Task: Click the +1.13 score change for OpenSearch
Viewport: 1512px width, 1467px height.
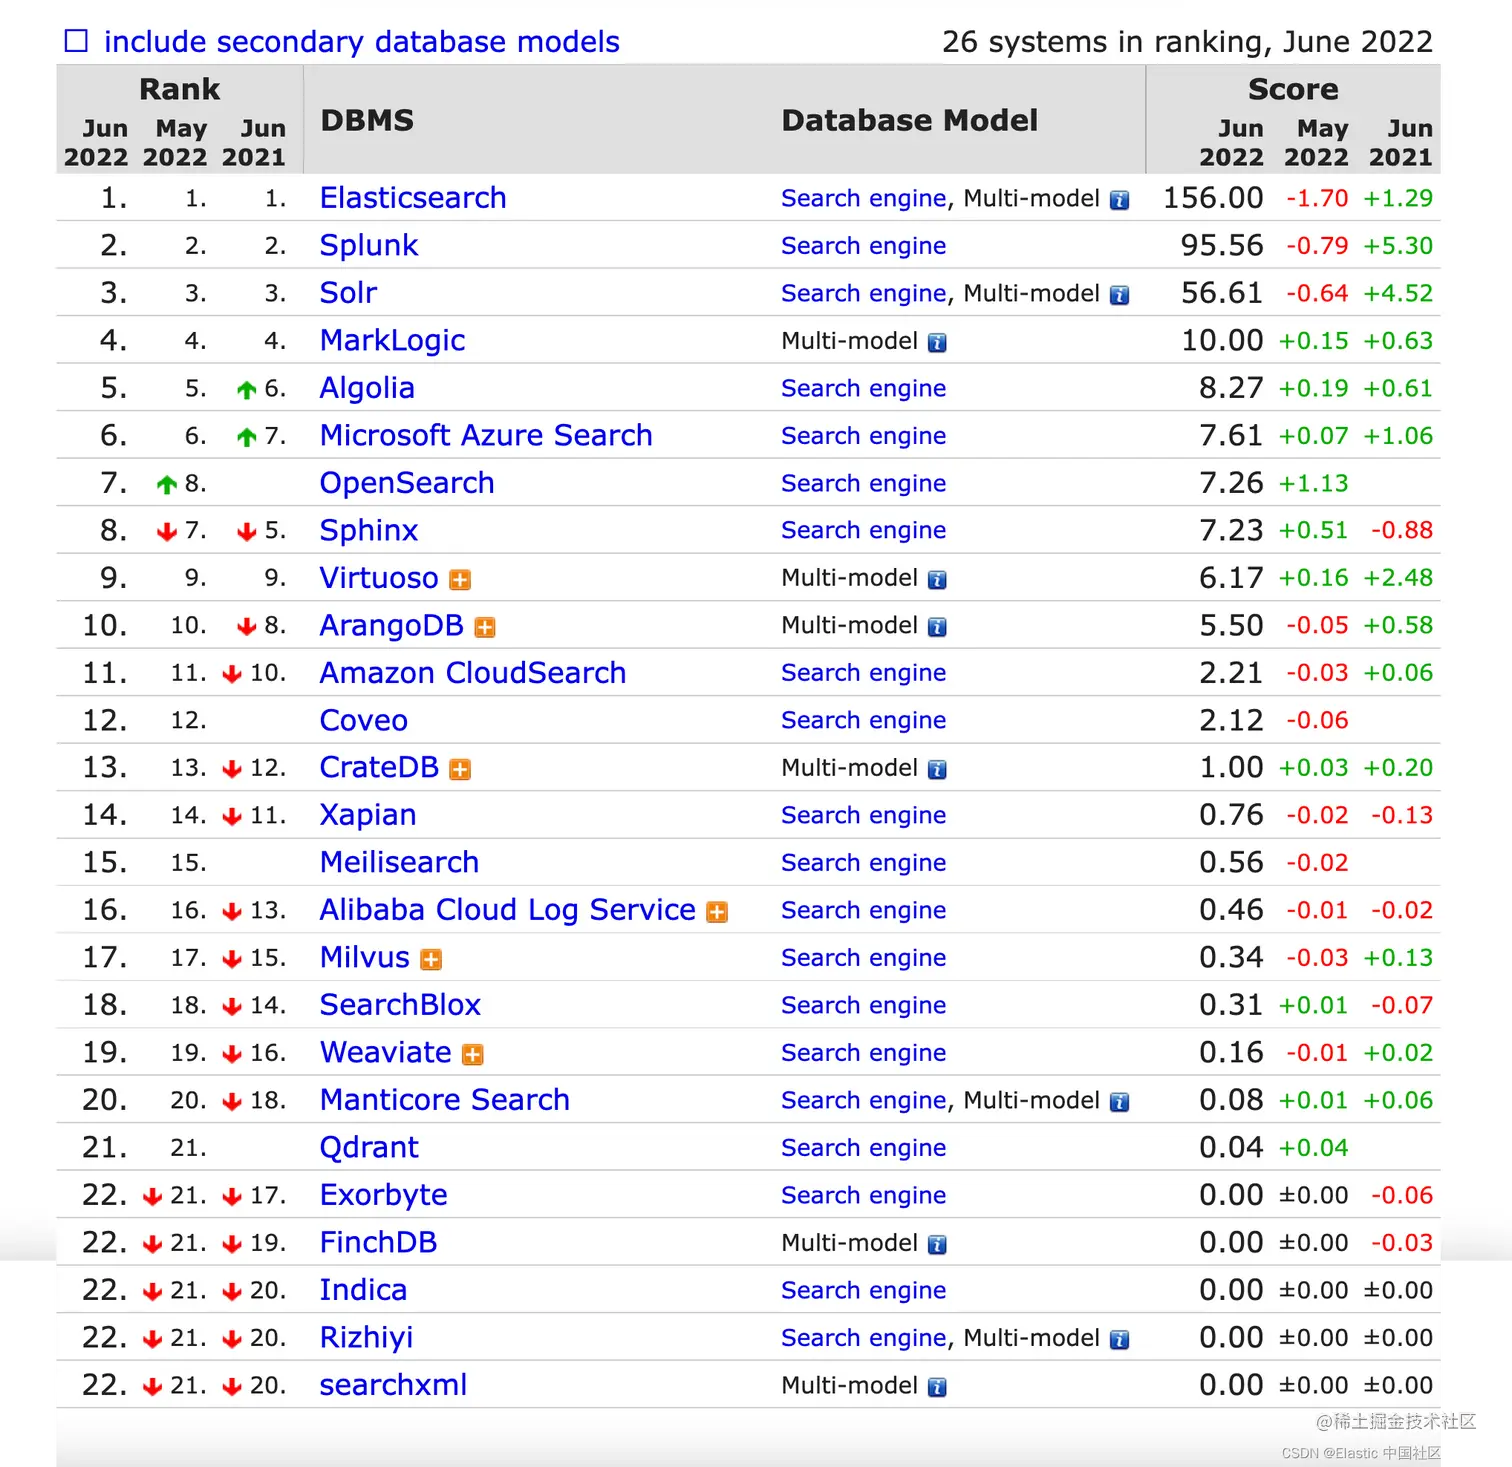Action: click(1314, 484)
